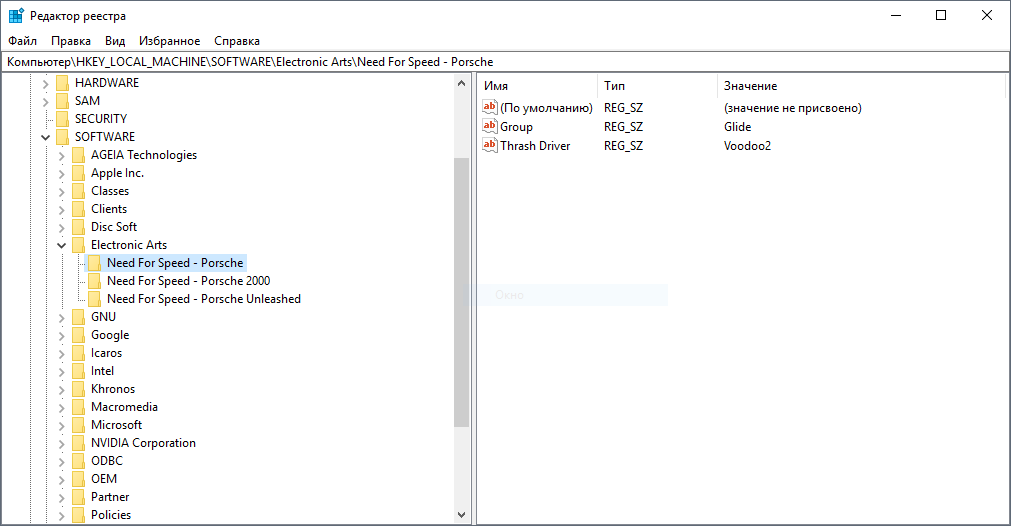1011x526 pixels.
Task: Click the Electronic Arts folder icon
Action: [79, 245]
